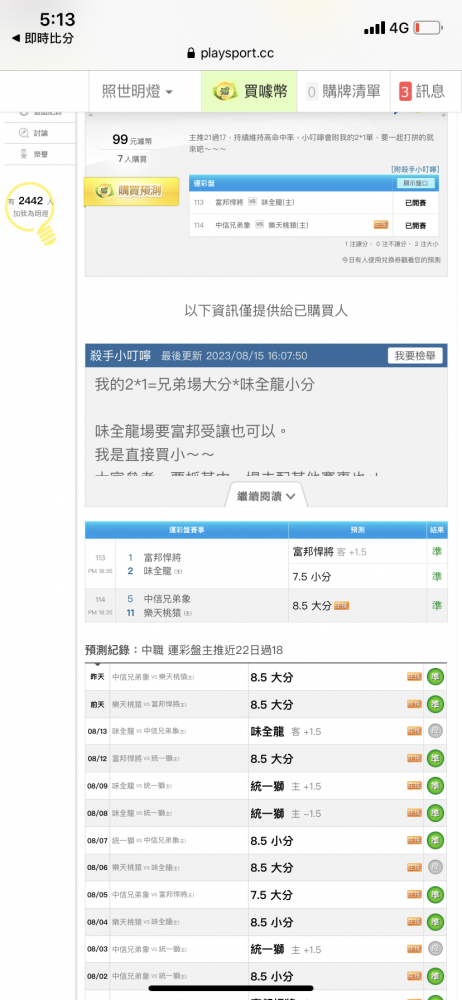This screenshot has width=462, height=1000.
Task: Click the 主推 badge on the 08/03 row
Action: tap(415, 948)
